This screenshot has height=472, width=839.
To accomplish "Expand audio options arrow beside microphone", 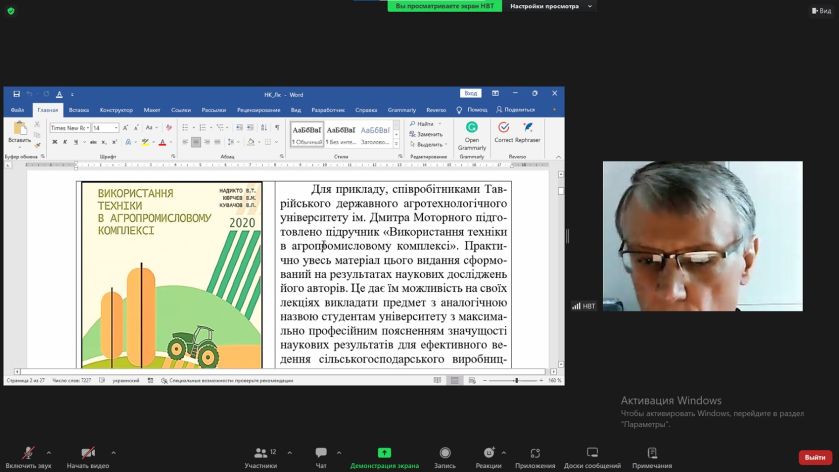I will tap(49, 452).
